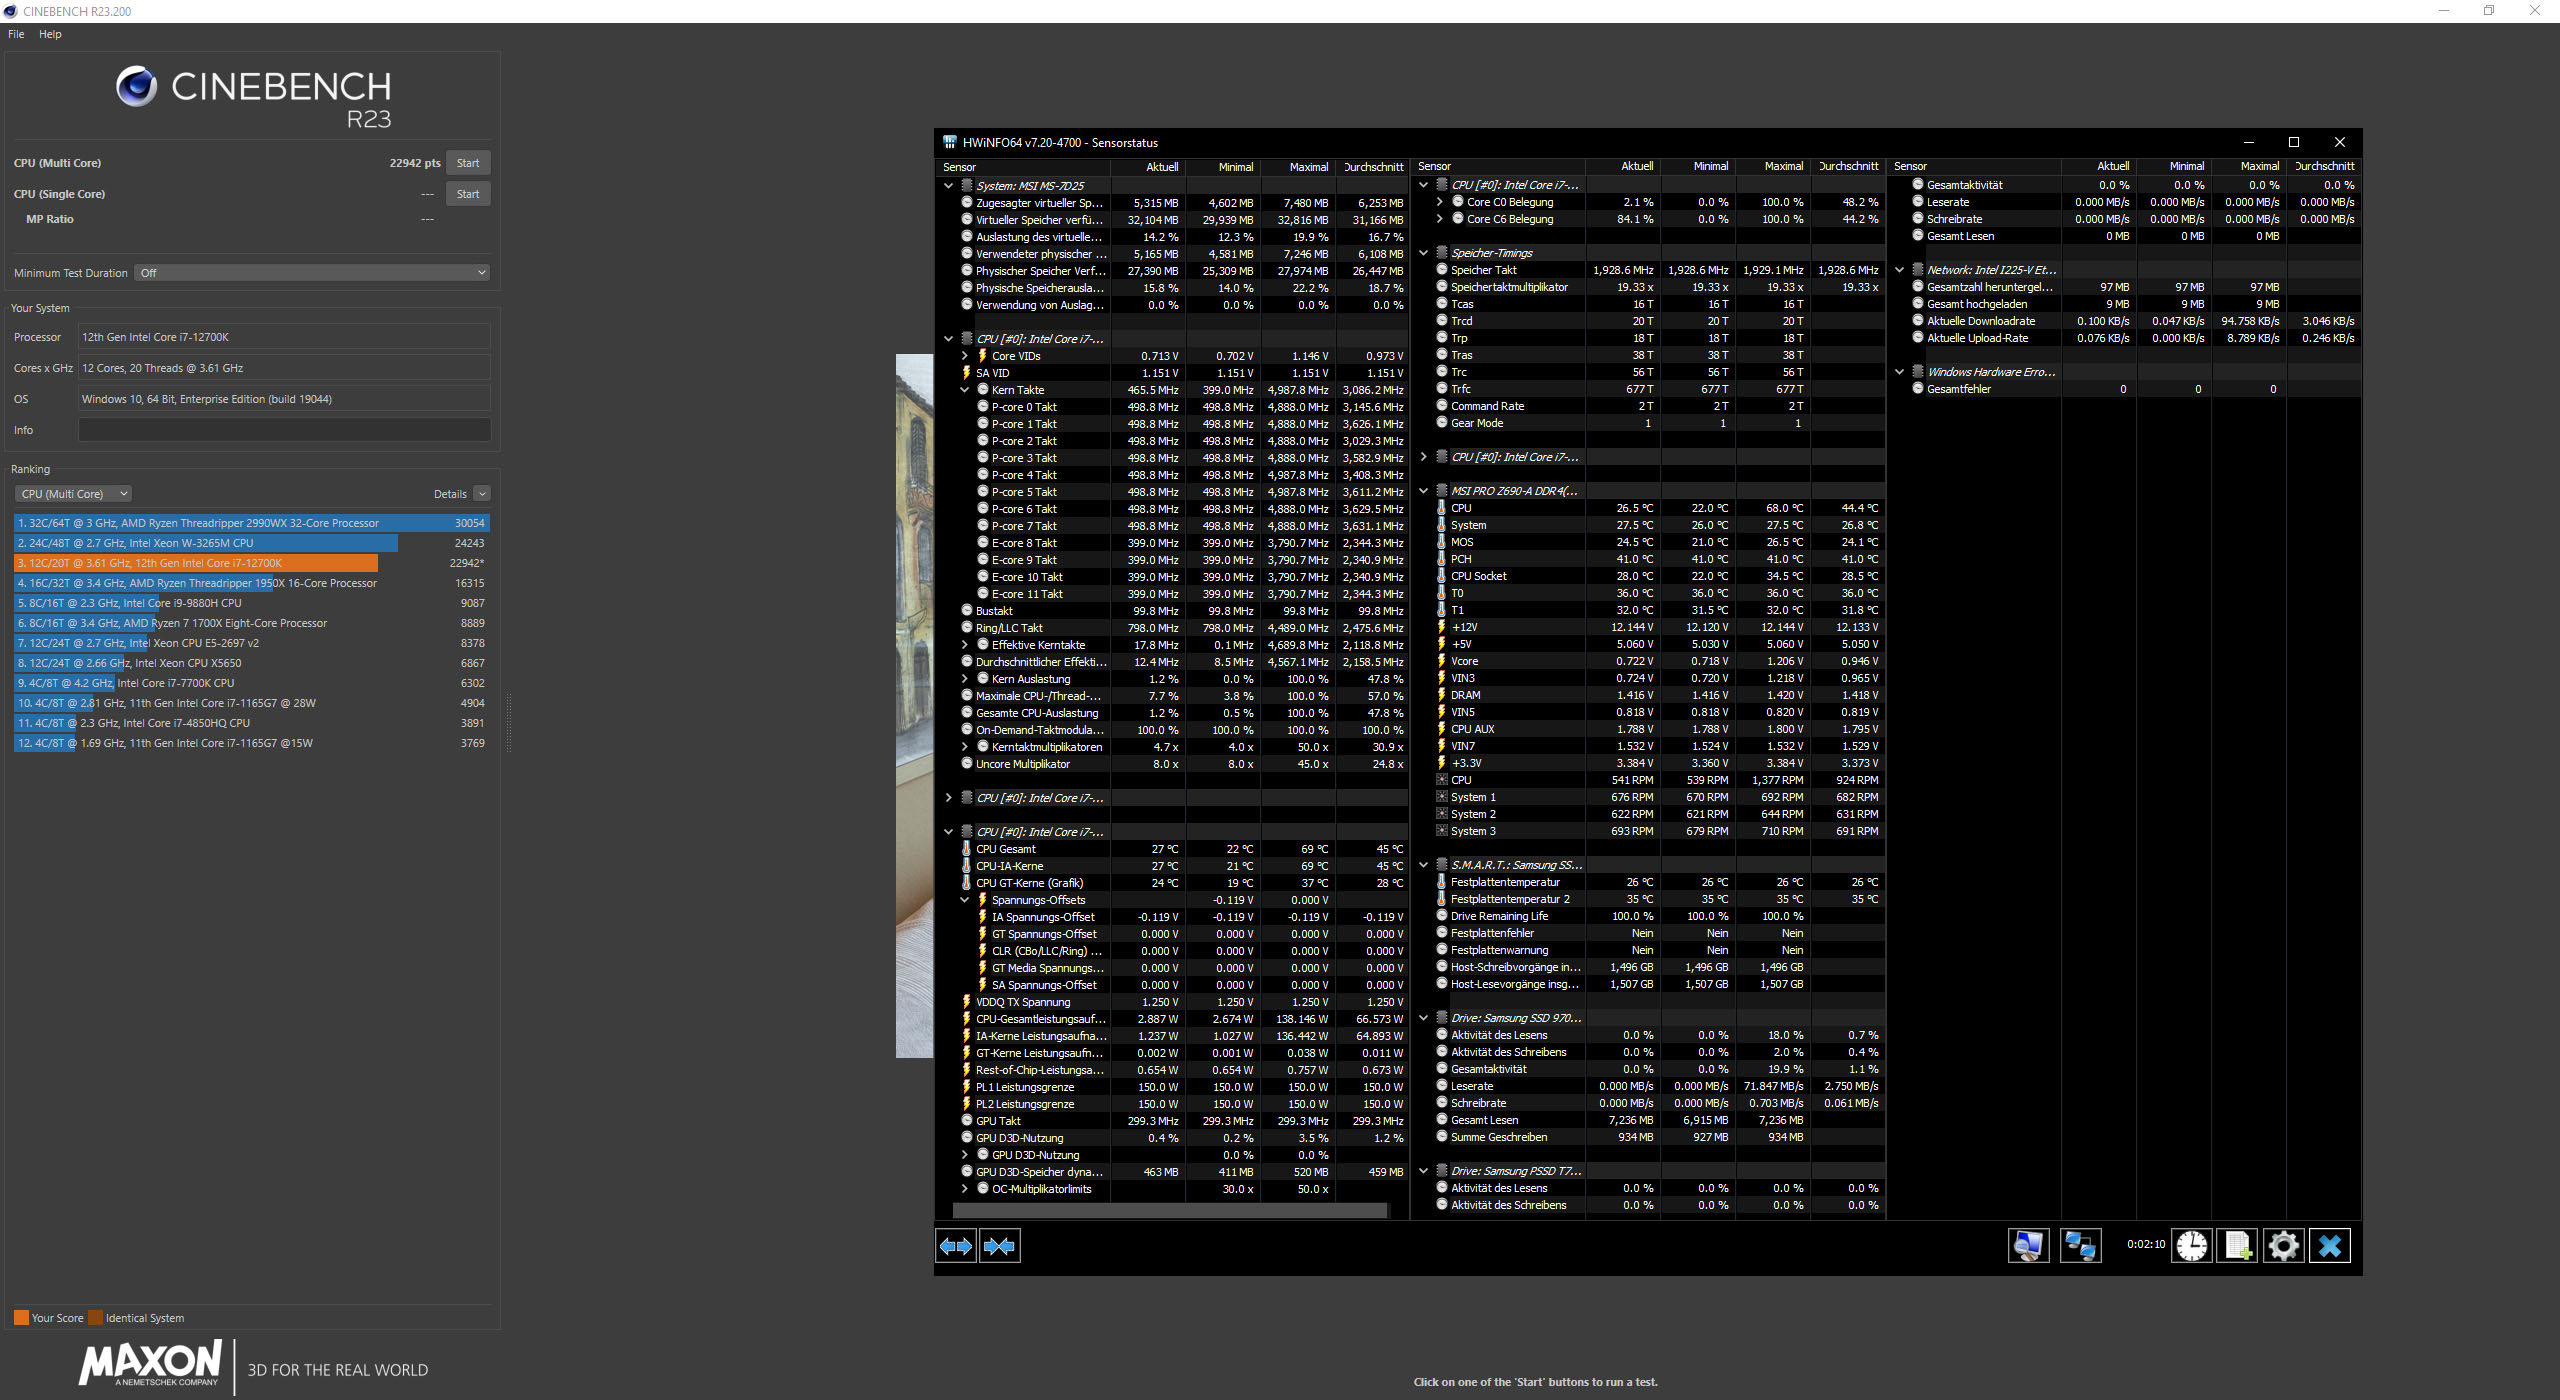Reset sensor values with the clock icon
2560x1400 pixels.
pos(2191,1246)
